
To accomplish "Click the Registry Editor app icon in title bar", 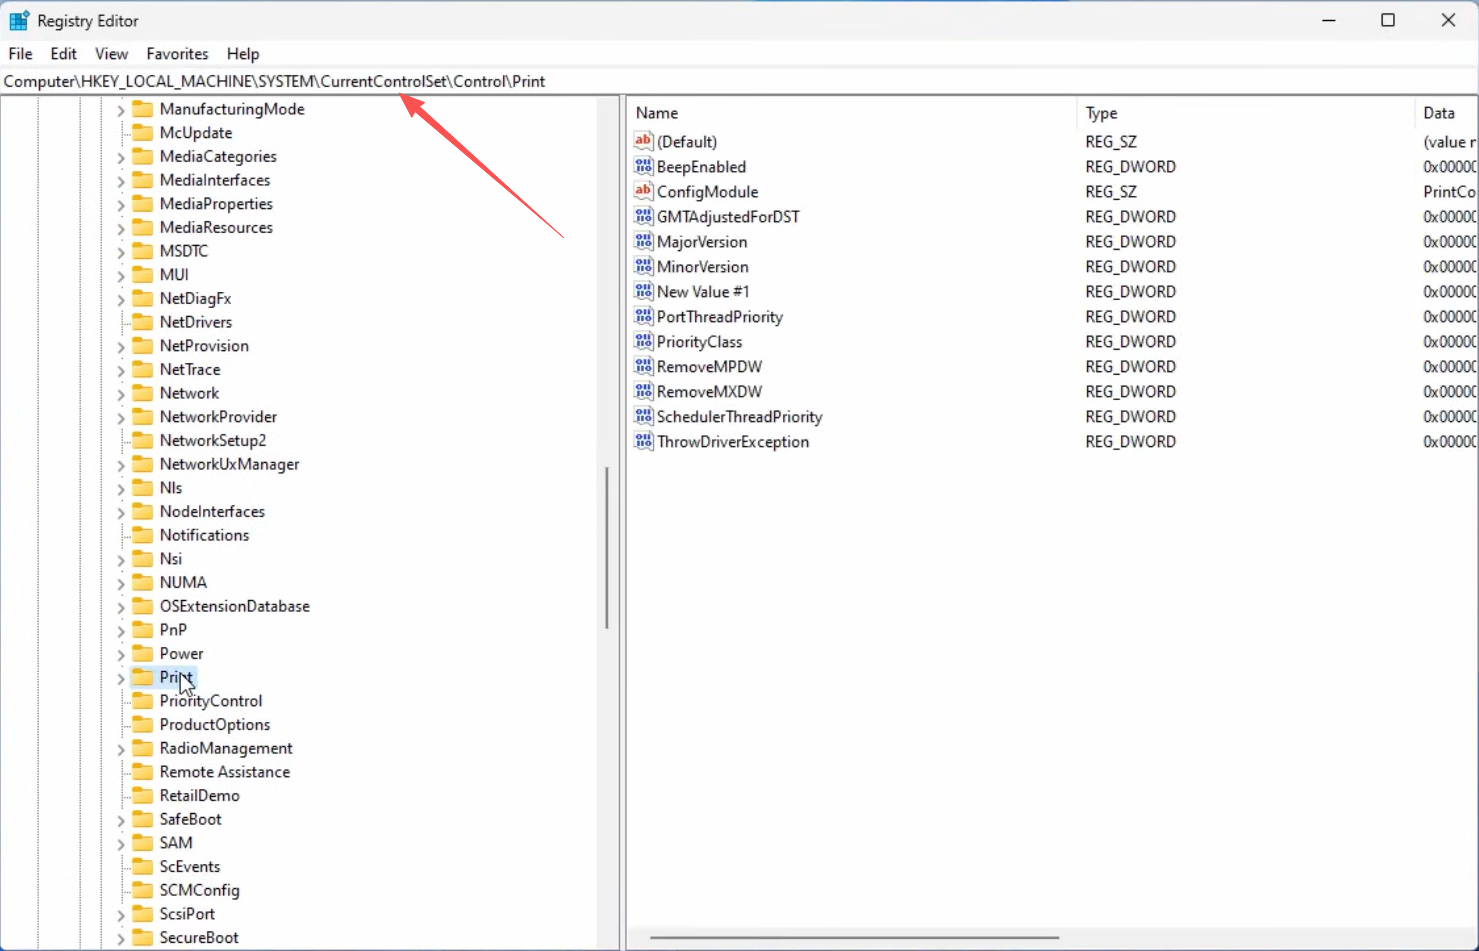I will (19, 20).
